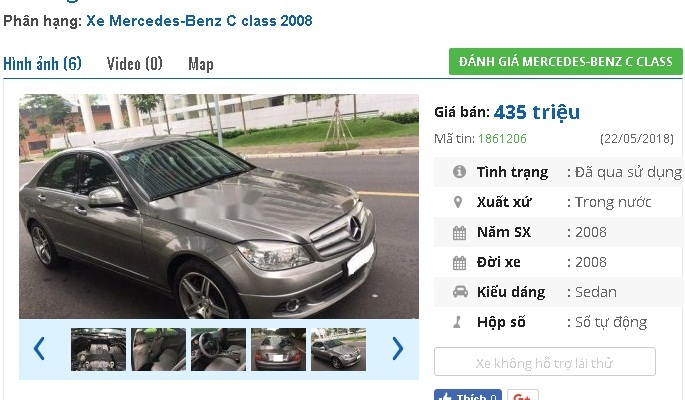Click the calendar icon beside Đời xe
Screen dimensions: 685x400
tap(459, 262)
